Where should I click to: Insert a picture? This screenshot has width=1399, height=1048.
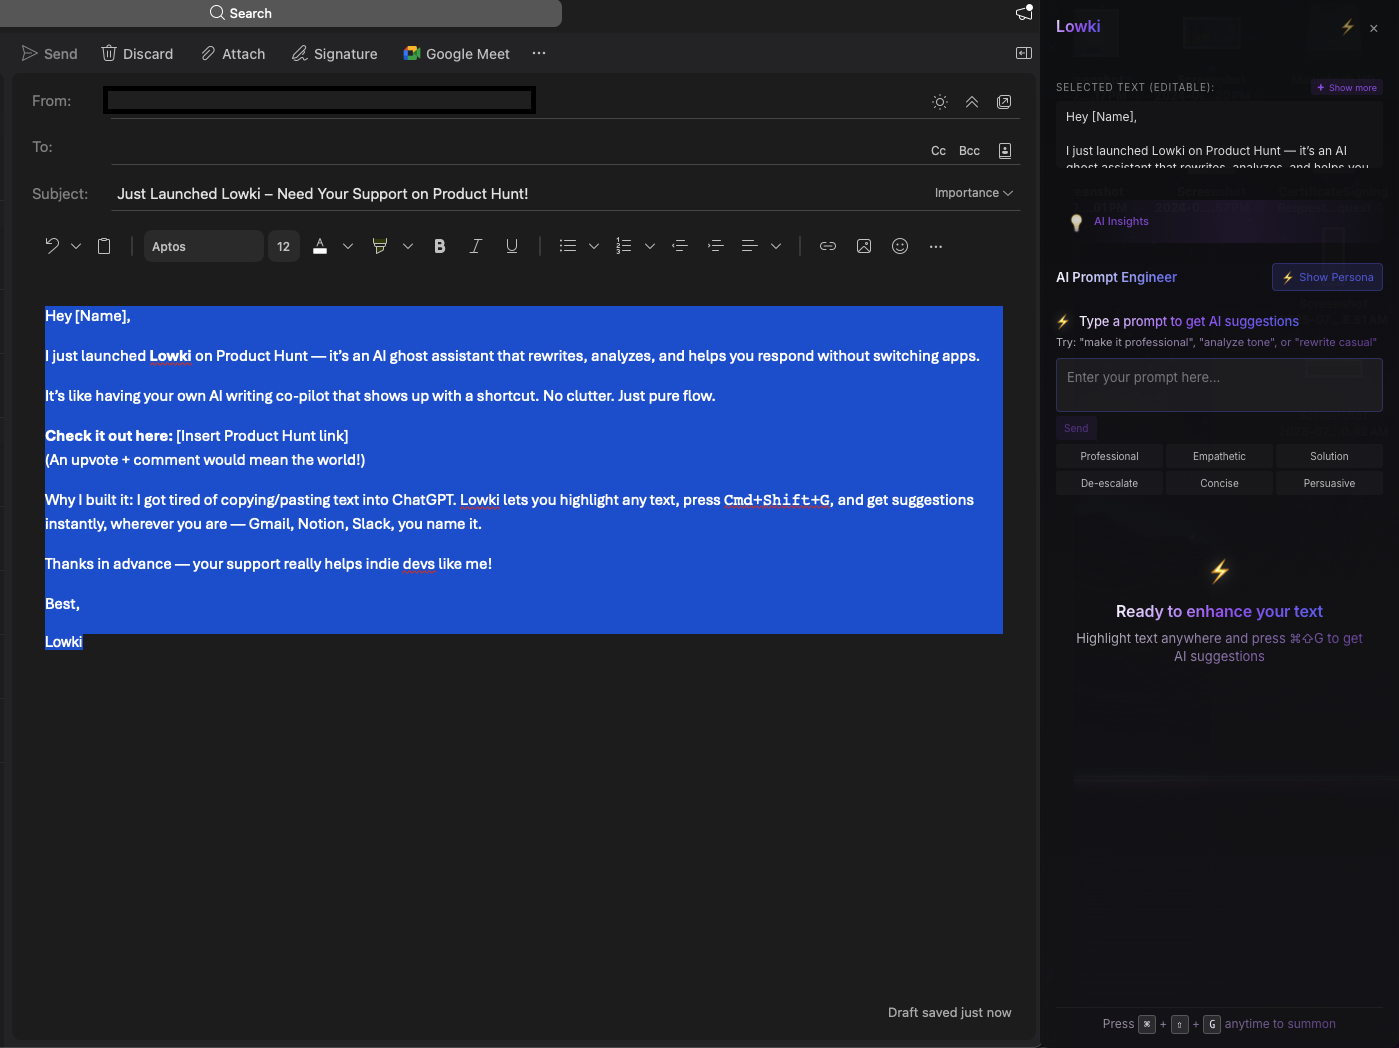coord(864,246)
